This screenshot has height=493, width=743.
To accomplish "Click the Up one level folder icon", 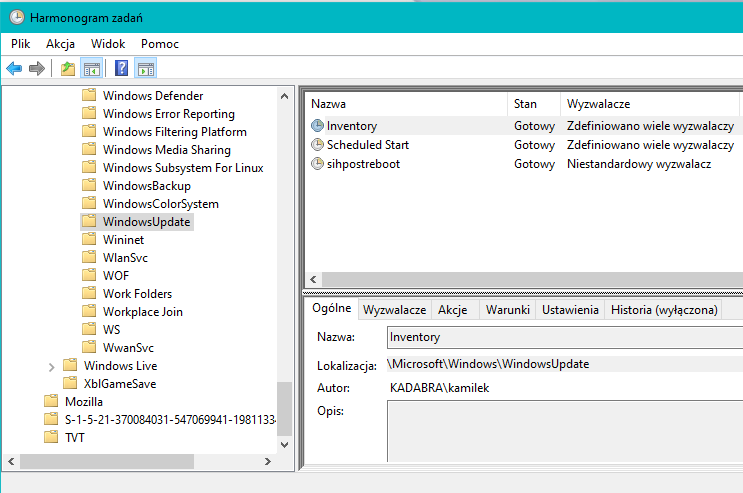I will 67,69.
